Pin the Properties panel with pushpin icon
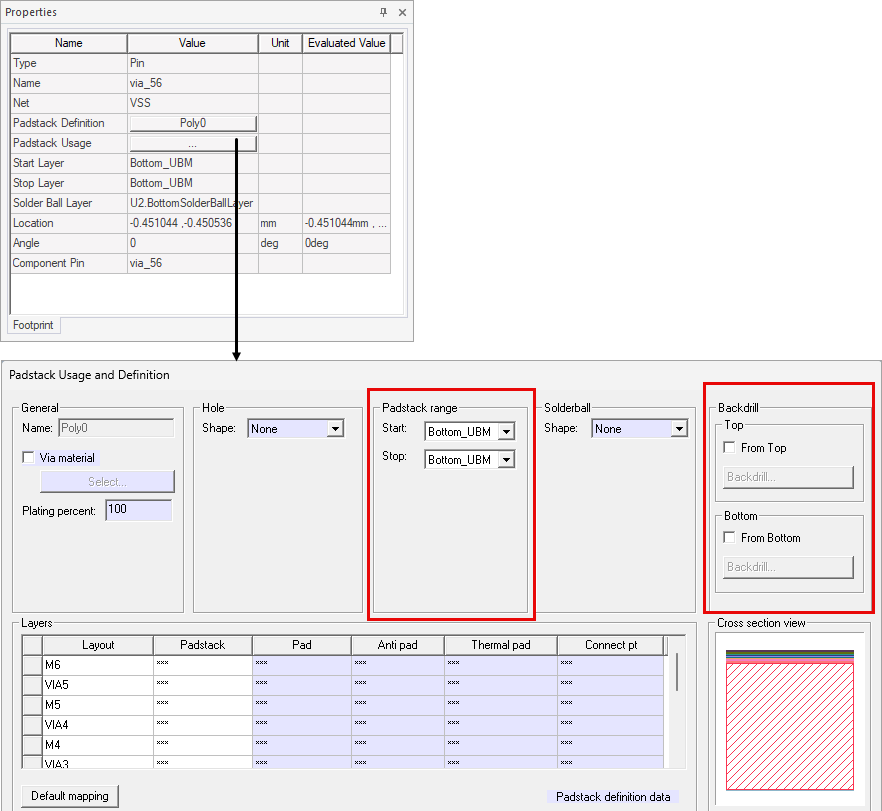882x811 pixels. click(383, 12)
